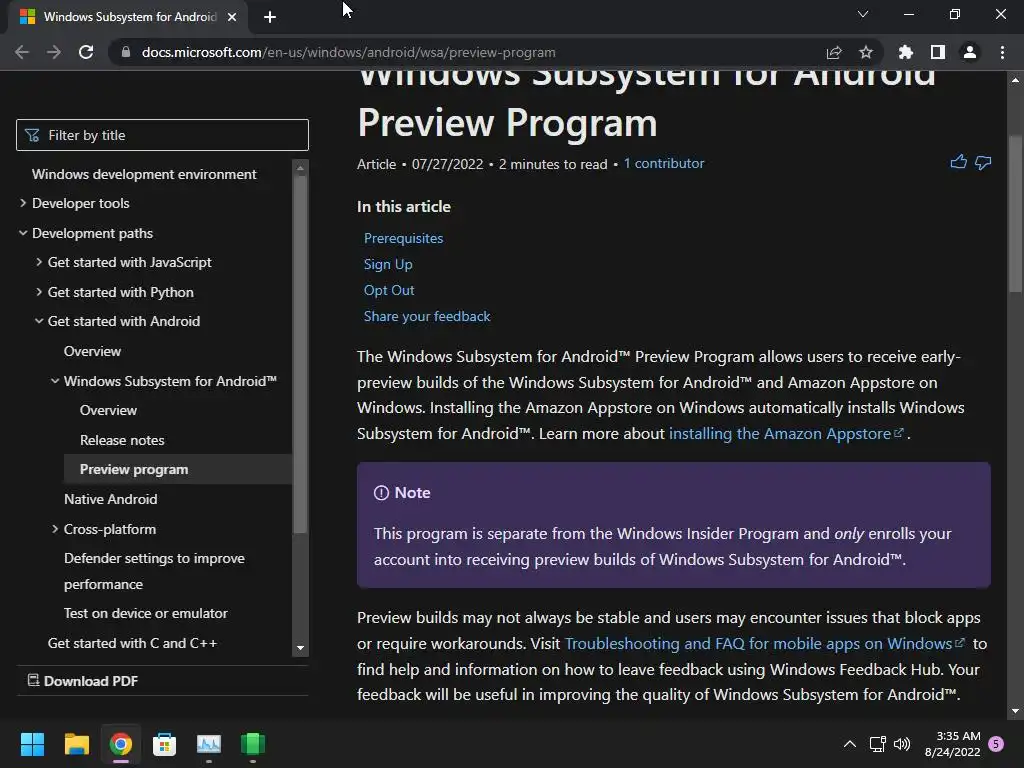
Task: Open Release notes in sidebar
Action: (x=122, y=440)
